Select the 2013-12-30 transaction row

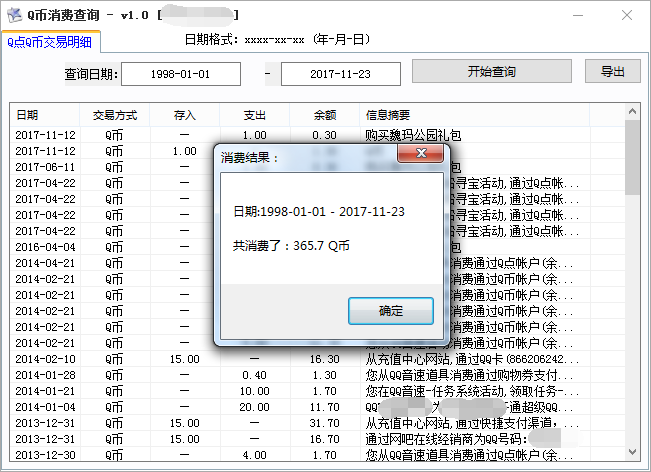click(318, 455)
